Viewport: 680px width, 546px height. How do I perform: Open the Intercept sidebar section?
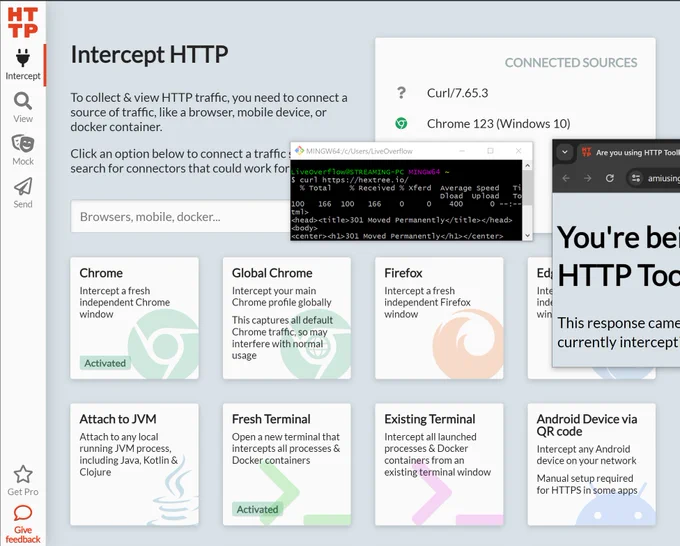pyautogui.click(x=23, y=65)
